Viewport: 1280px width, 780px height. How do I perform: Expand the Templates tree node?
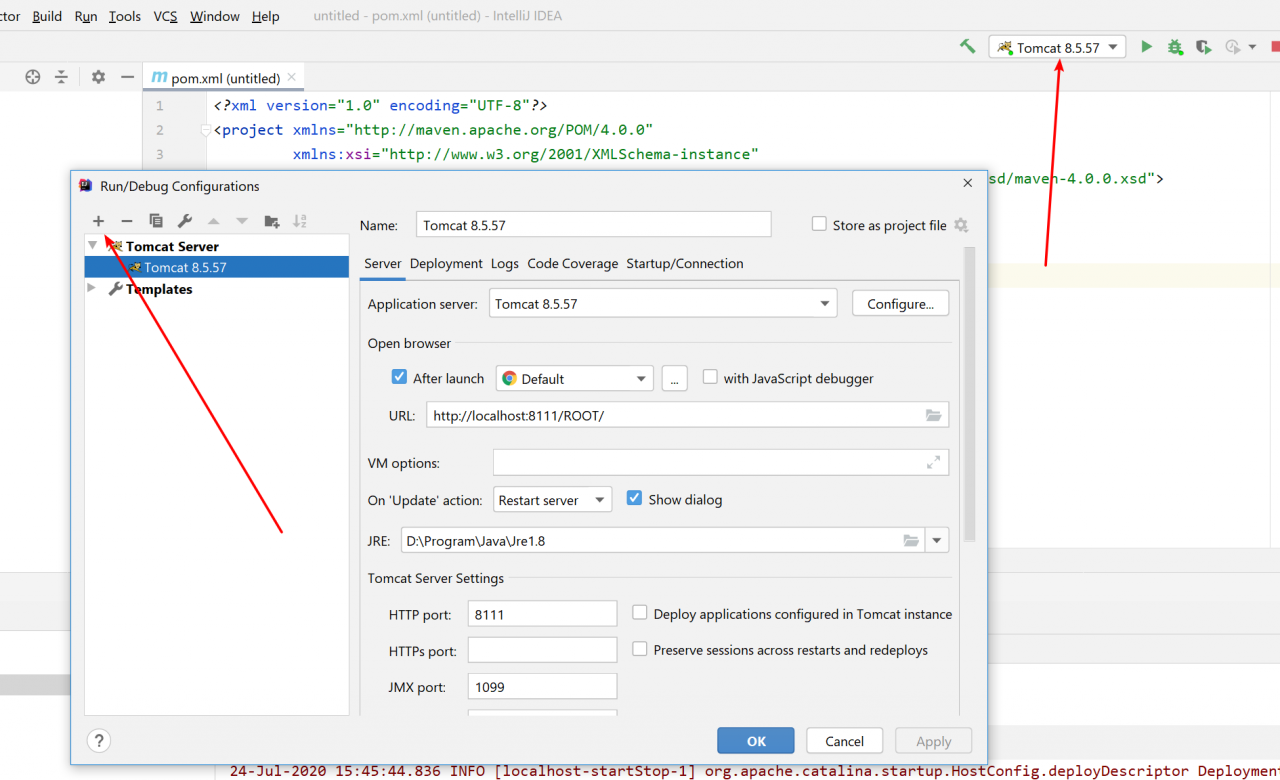click(x=92, y=289)
